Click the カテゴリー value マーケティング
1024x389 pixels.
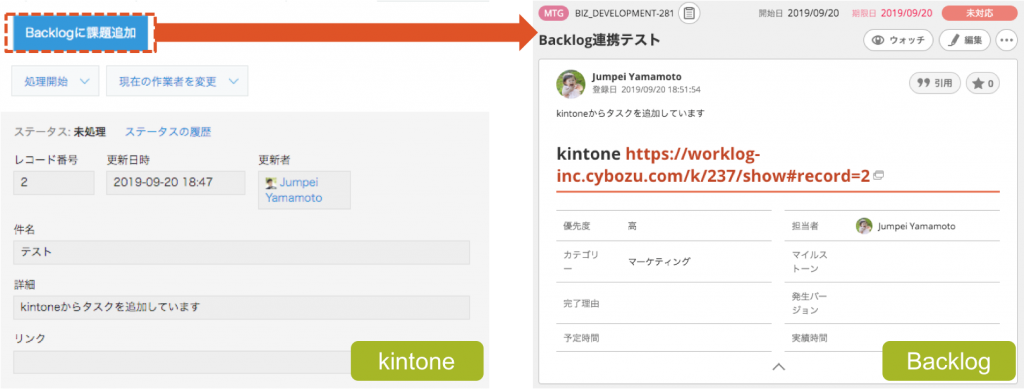click(659, 262)
